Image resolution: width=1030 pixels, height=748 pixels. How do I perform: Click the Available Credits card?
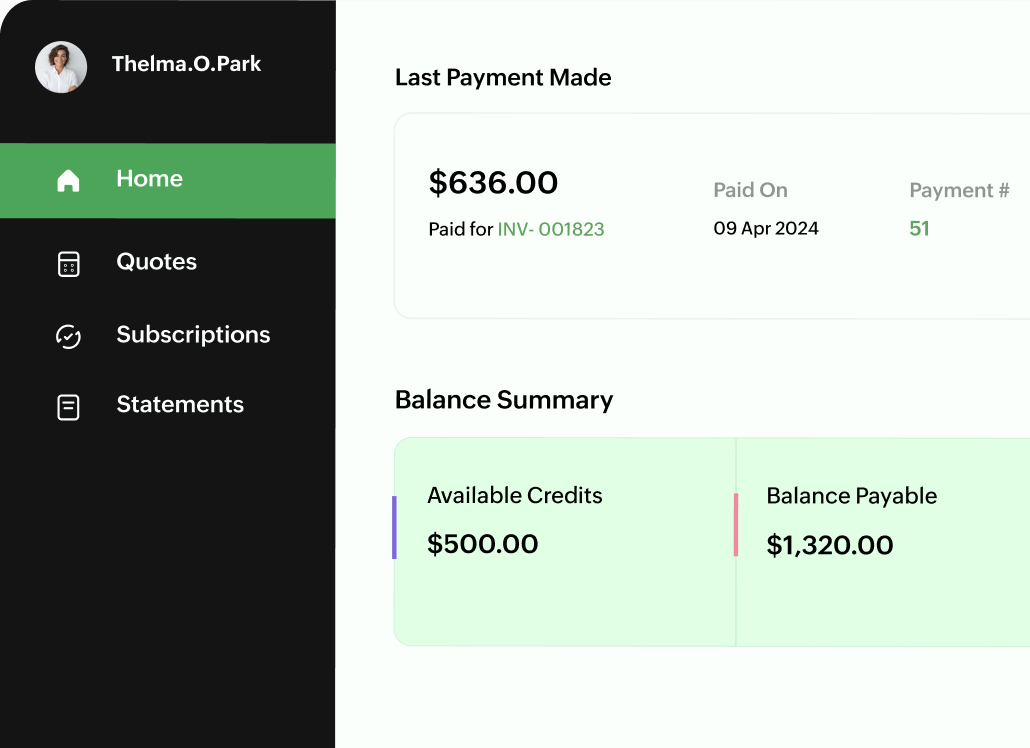tap(563, 540)
